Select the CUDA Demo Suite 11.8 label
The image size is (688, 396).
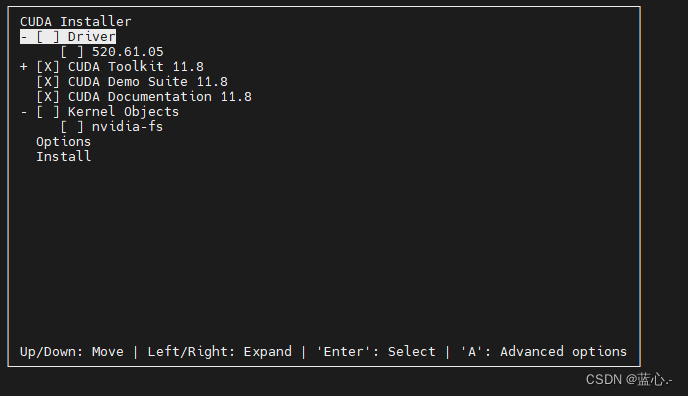click(148, 82)
